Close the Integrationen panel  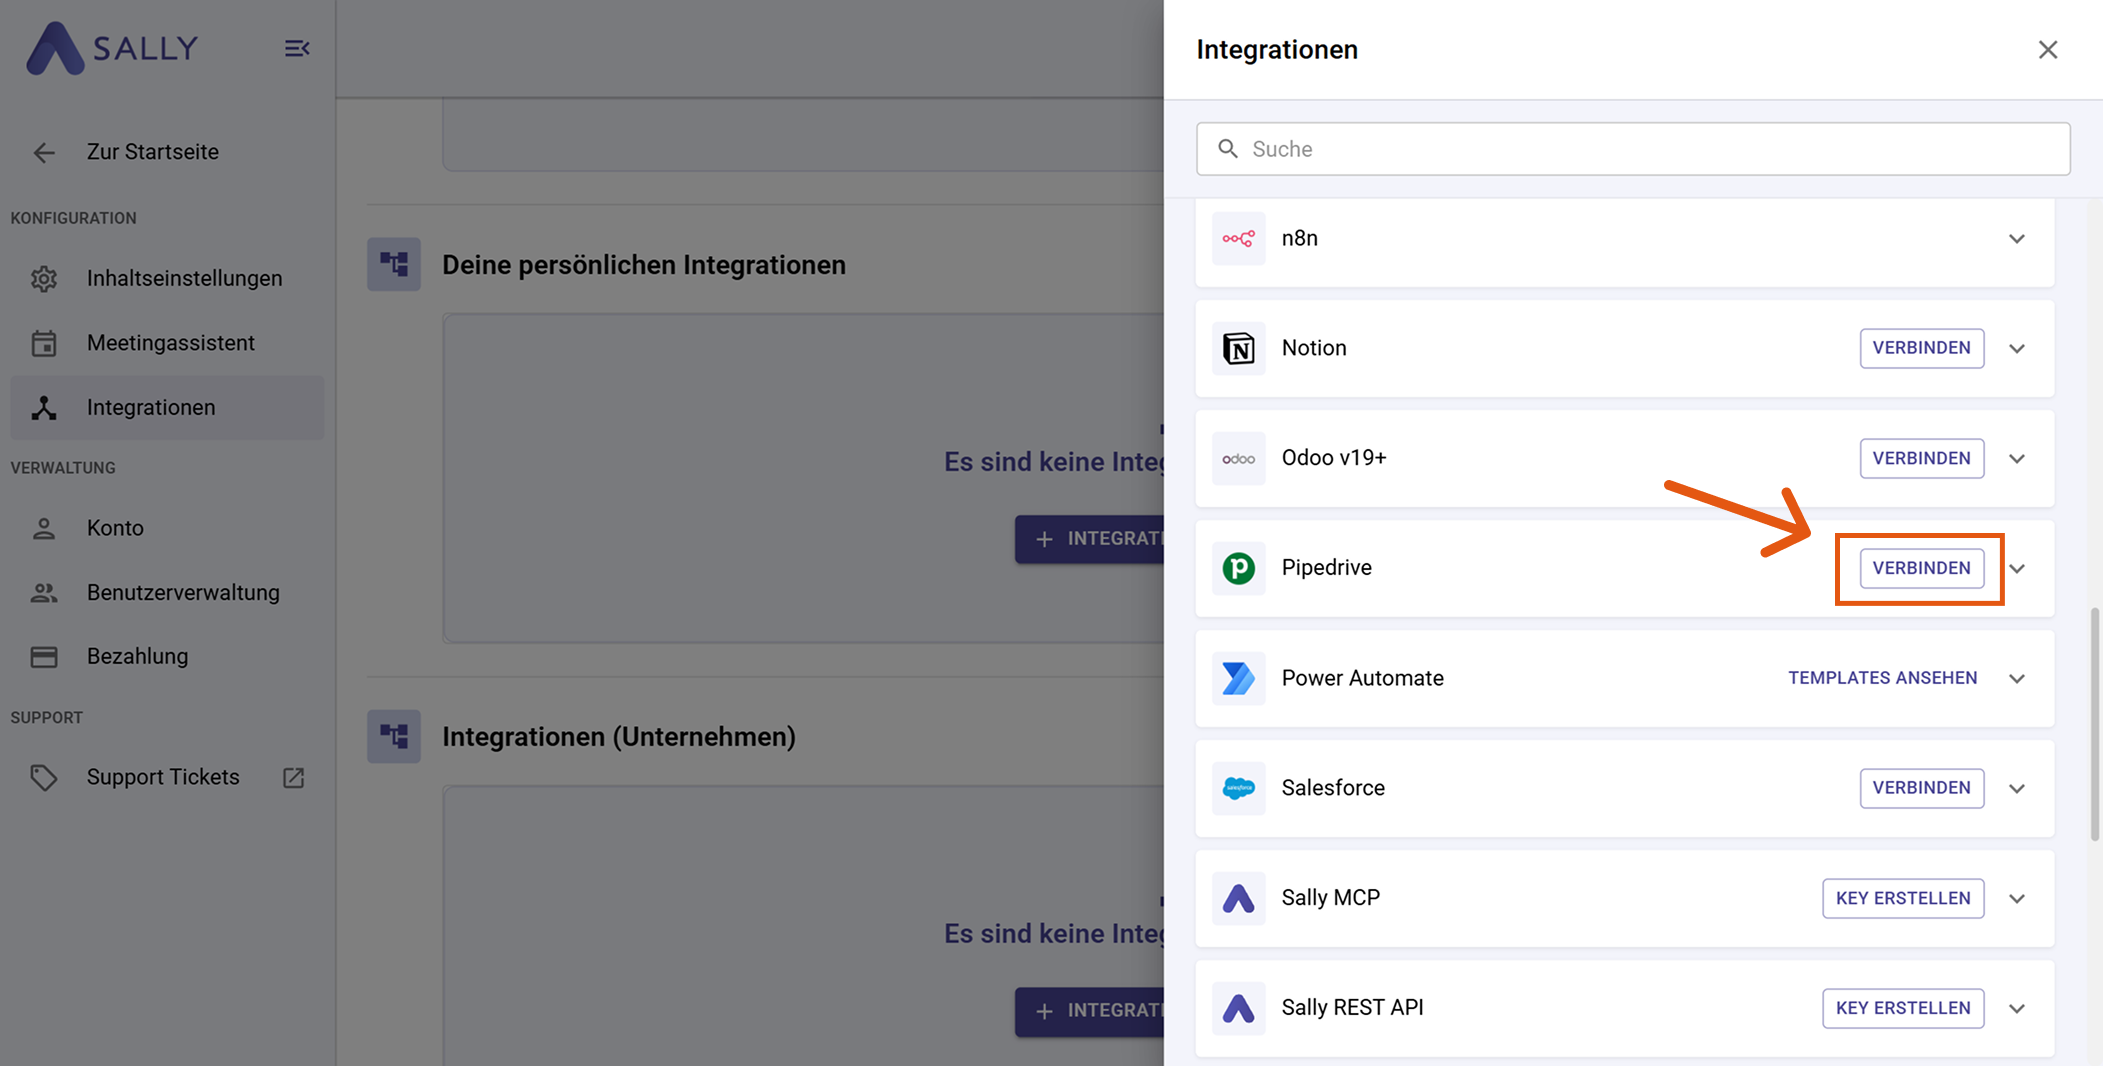point(2047,49)
